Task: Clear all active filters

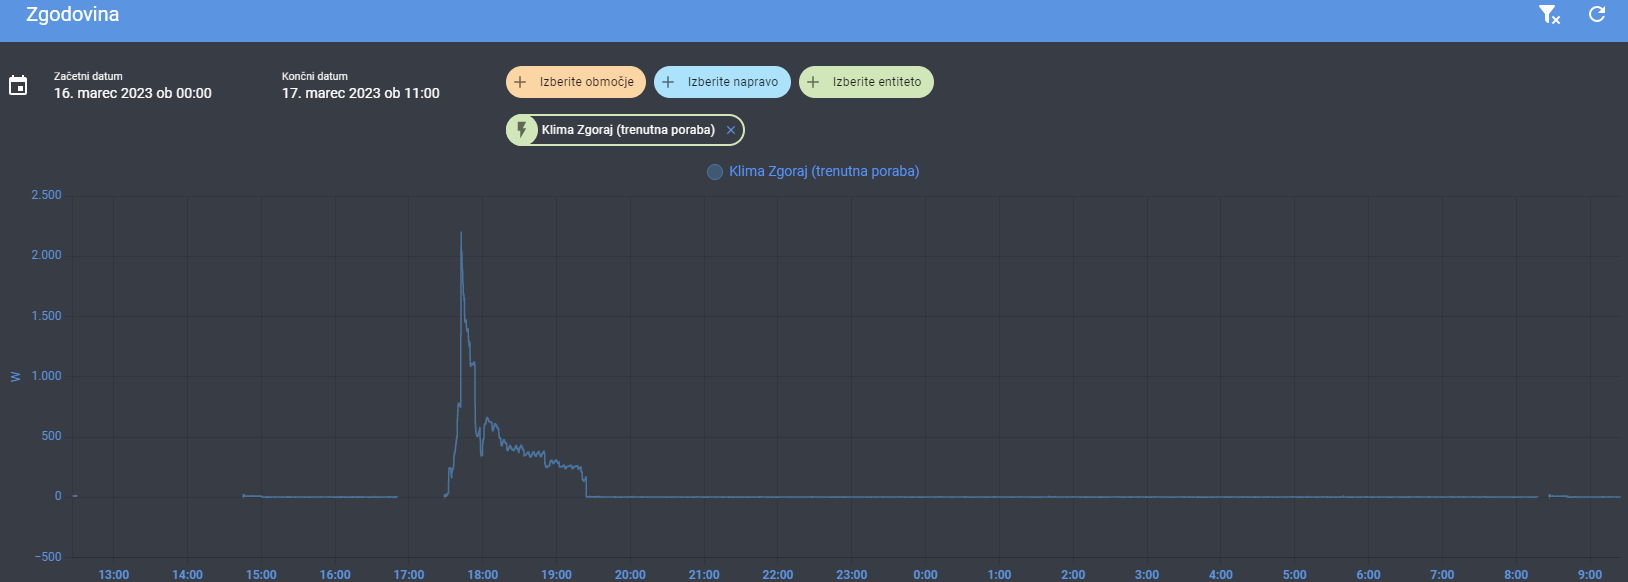Action: (x=1549, y=15)
